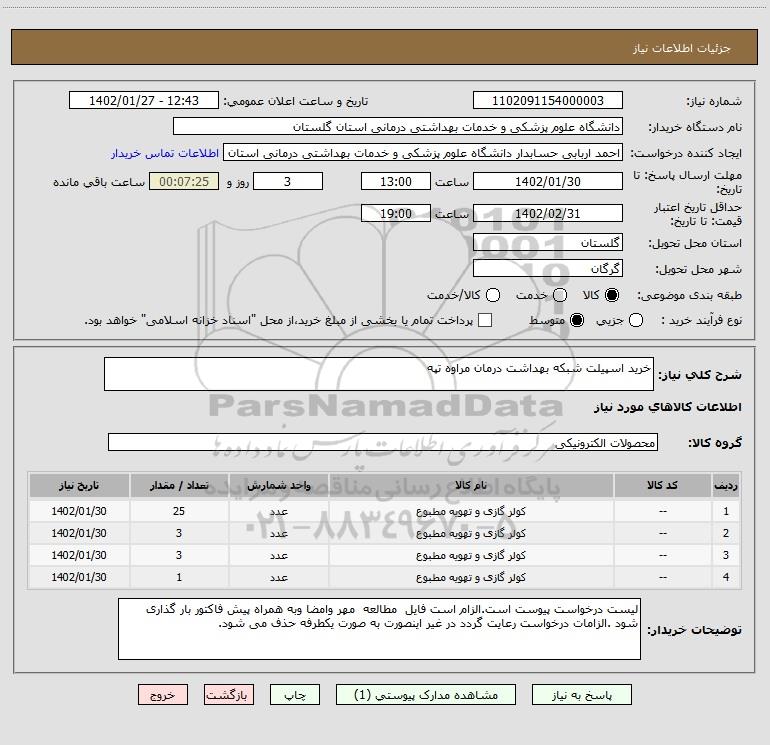Open مشاهده مدارک پیوستی (1) button
Image resolution: width=770 pixels, height=745 pixels.
click(426, 695)
